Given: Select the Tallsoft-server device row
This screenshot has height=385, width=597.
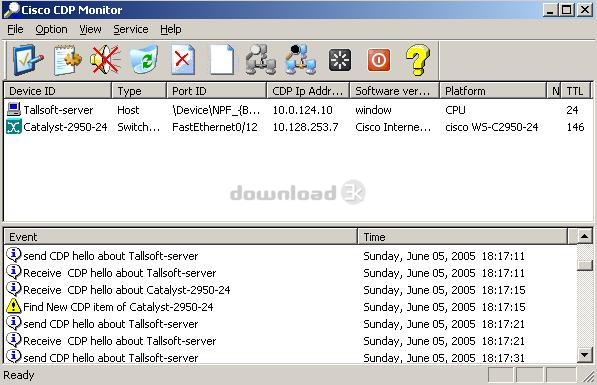Looking at the screenshot, I should tap(297, 110).
